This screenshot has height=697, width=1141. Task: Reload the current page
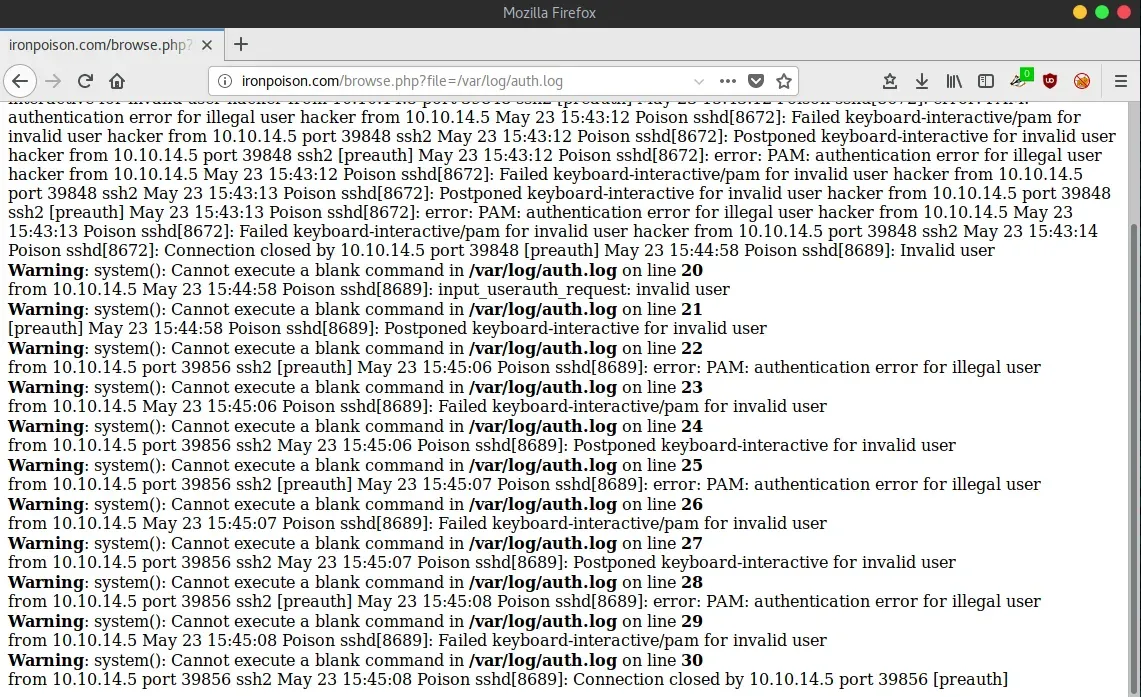(x=85, y=81)
